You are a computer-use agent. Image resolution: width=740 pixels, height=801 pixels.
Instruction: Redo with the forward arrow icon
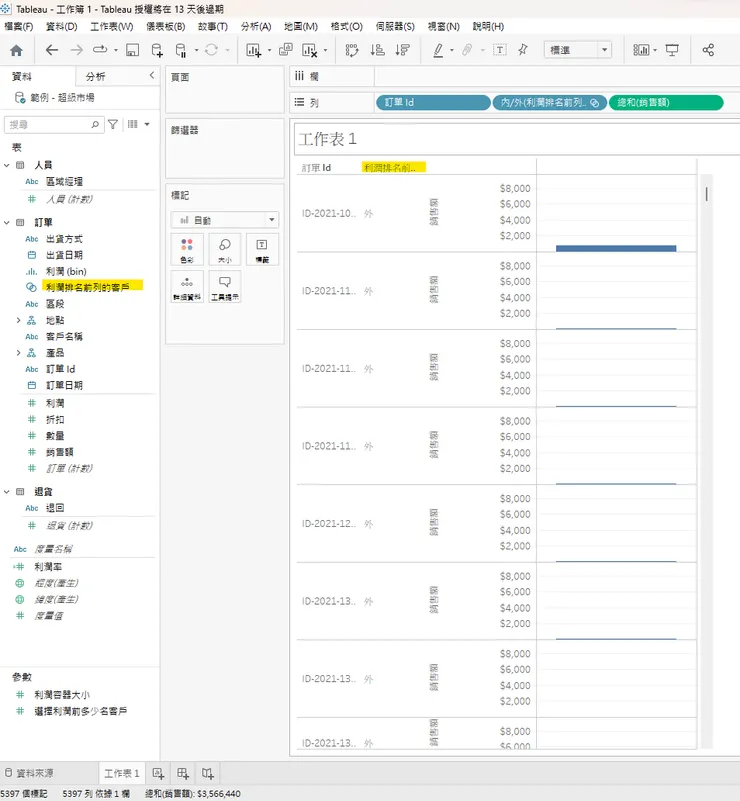[77, 50]
